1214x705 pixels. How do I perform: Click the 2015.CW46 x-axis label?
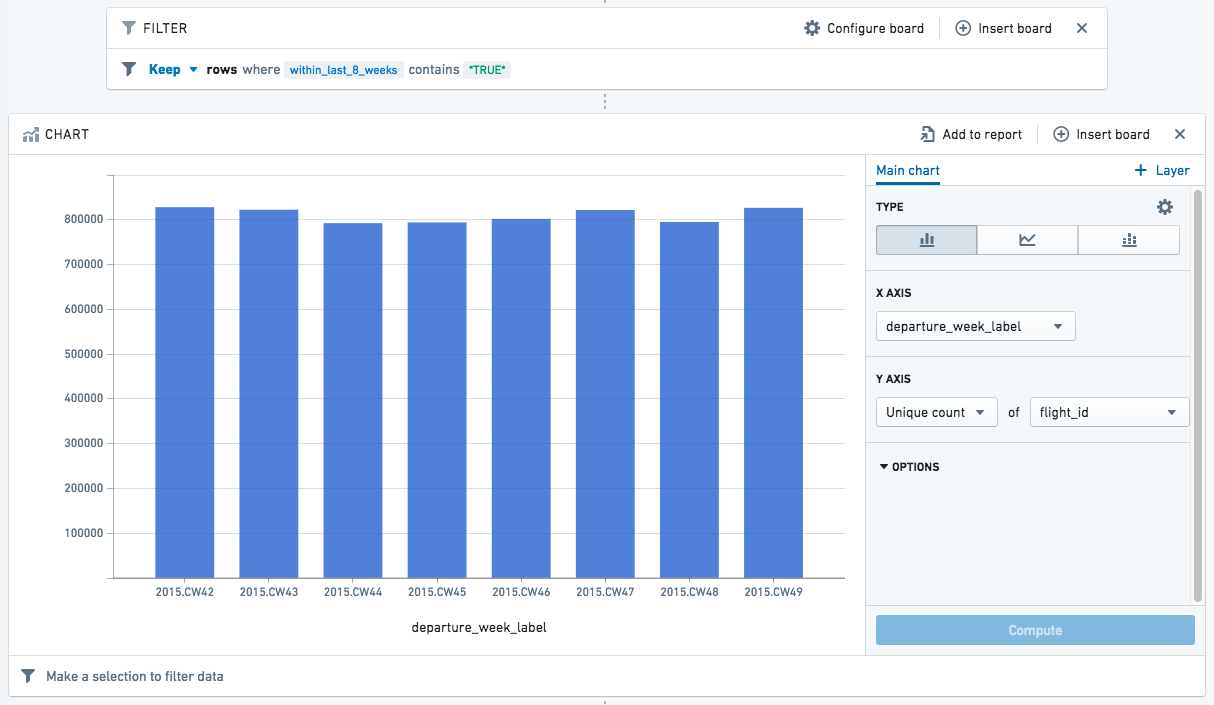point(521,592)
